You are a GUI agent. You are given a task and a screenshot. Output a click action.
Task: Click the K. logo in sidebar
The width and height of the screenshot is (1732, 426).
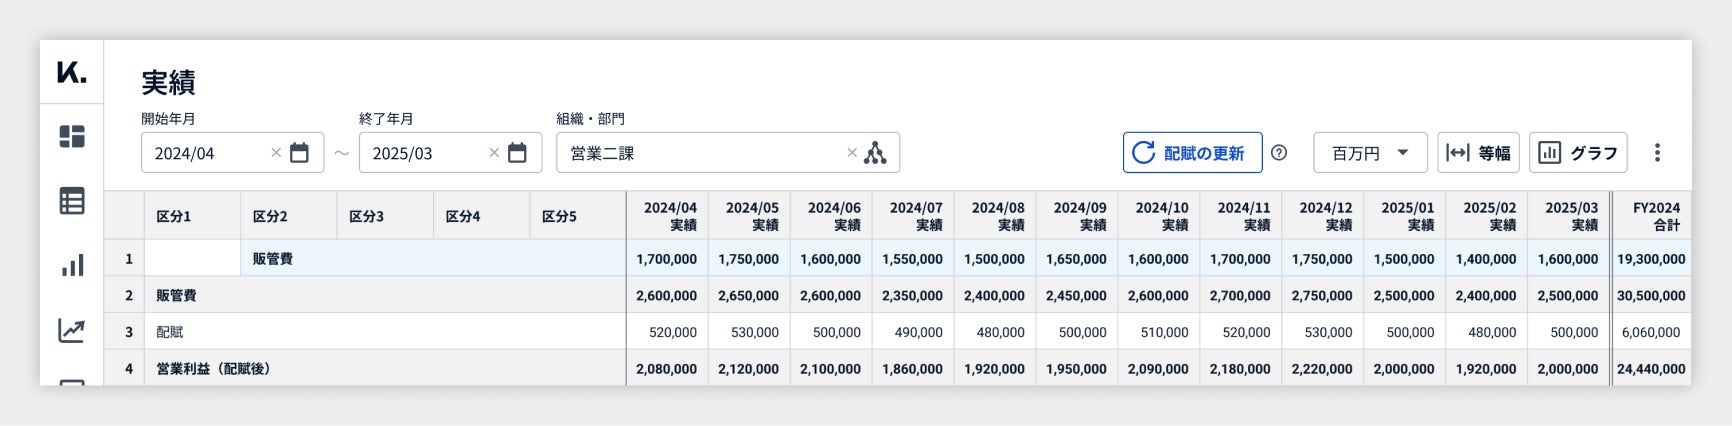tap(72, 72)
